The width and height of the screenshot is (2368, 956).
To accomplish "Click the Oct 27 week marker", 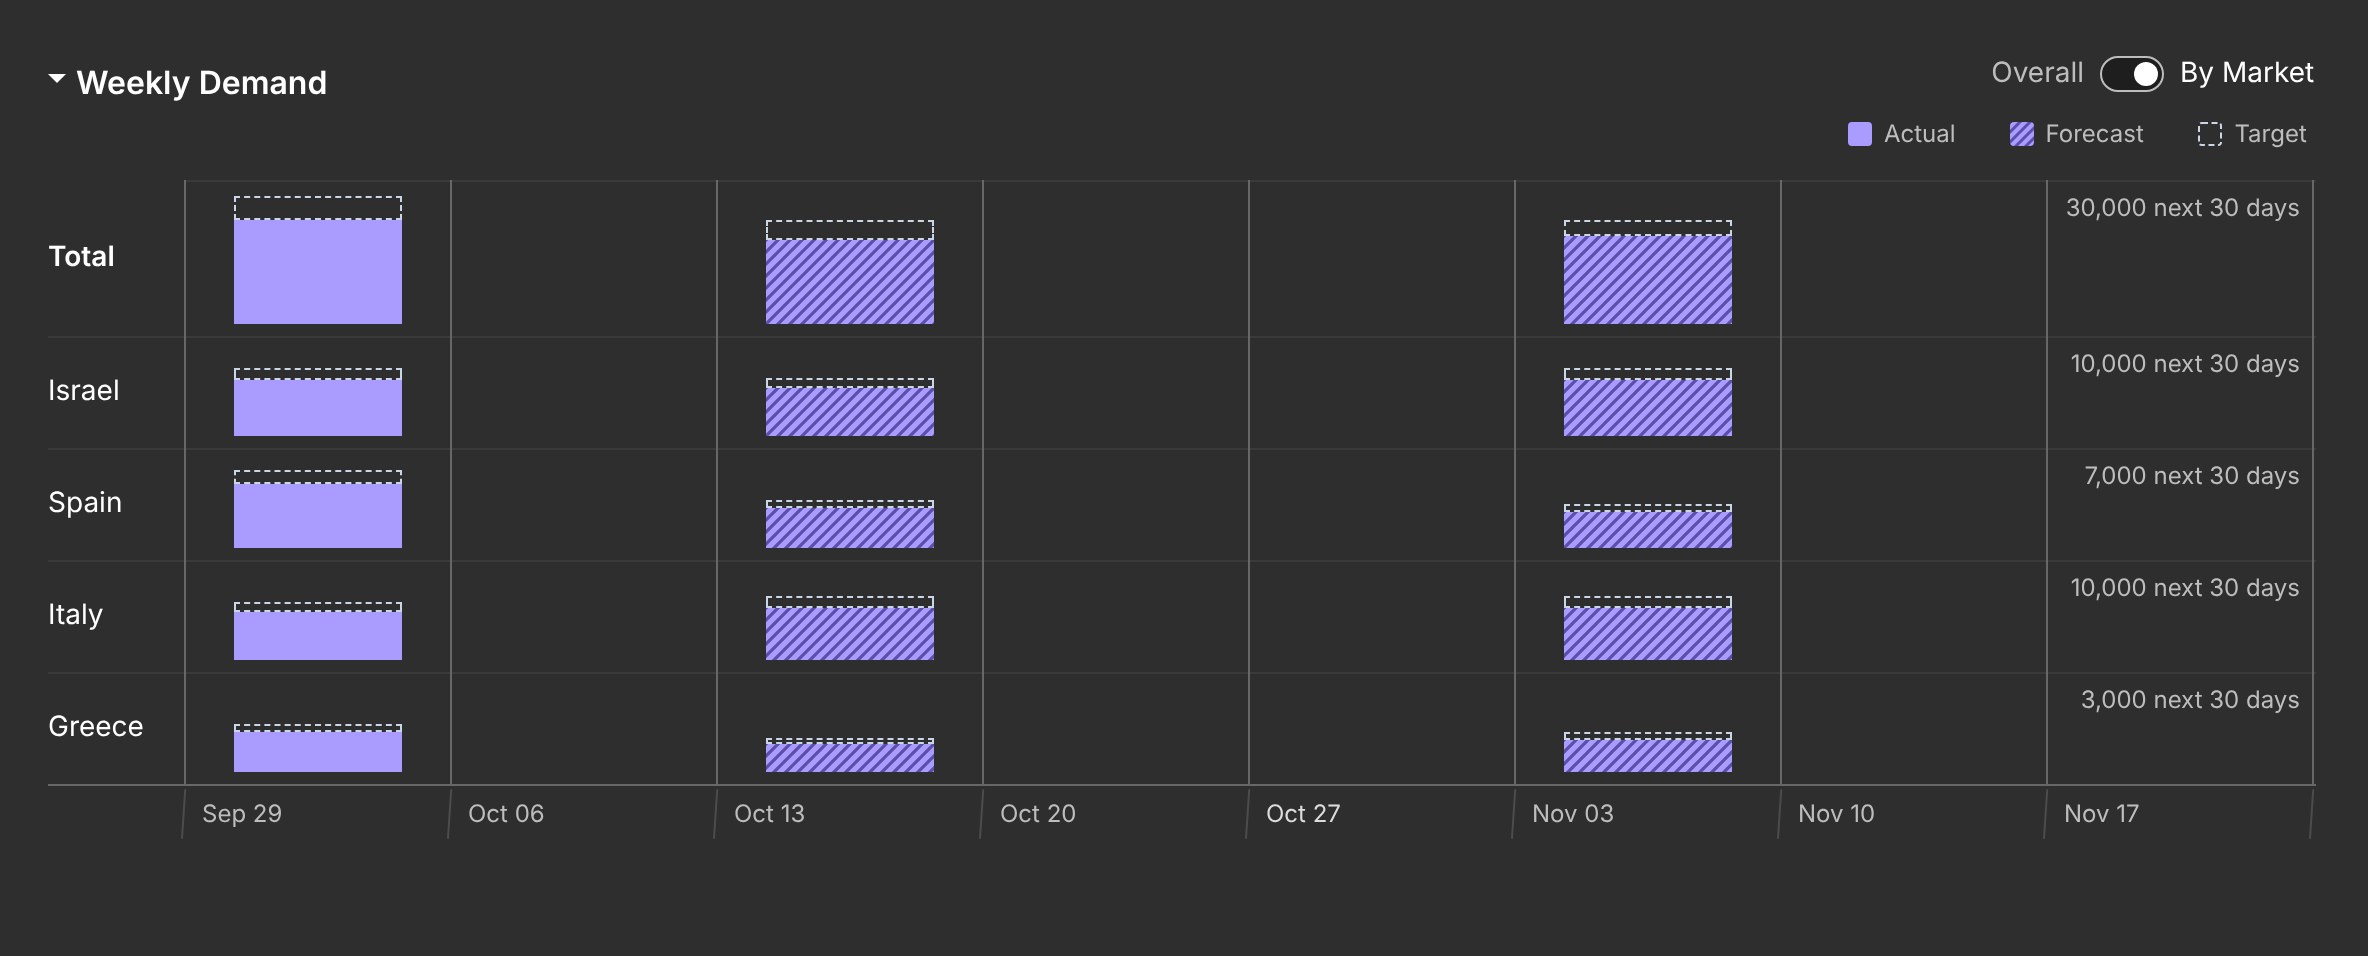I will pos(1303,814).
